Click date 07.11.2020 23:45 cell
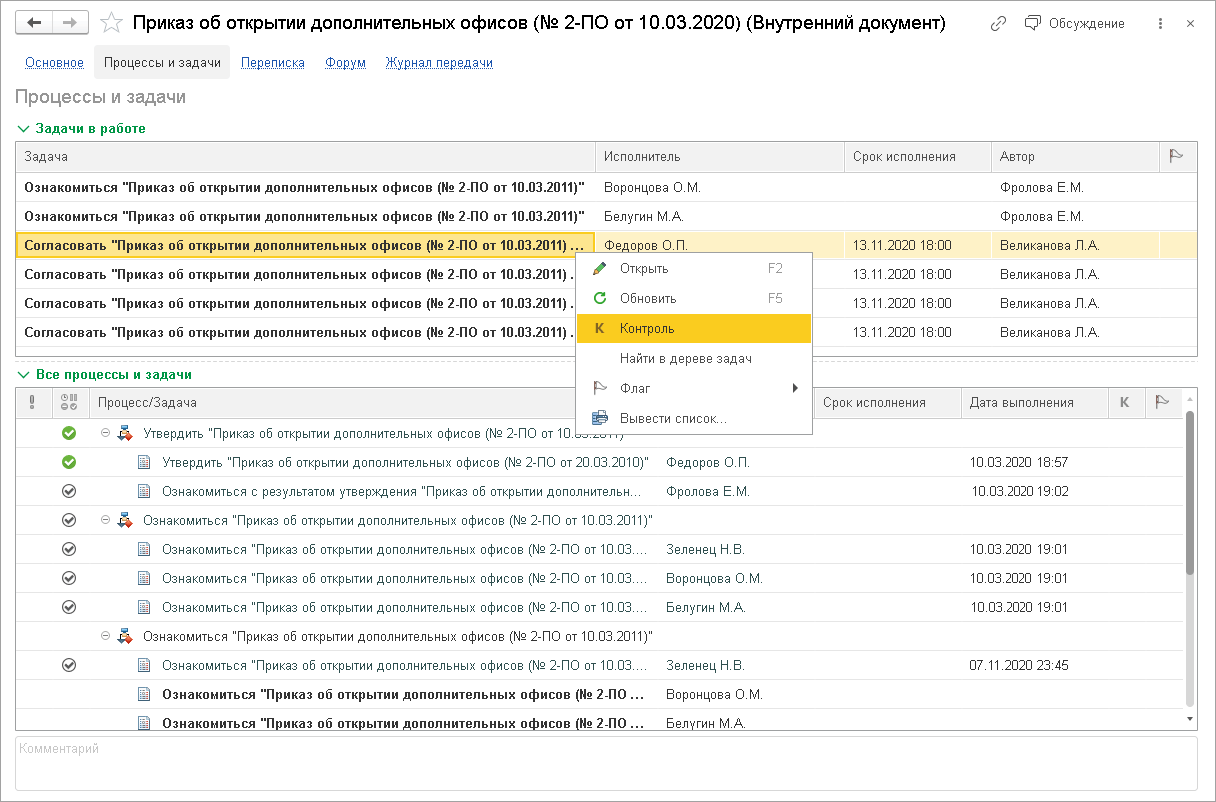 (x=1019, y=665)
